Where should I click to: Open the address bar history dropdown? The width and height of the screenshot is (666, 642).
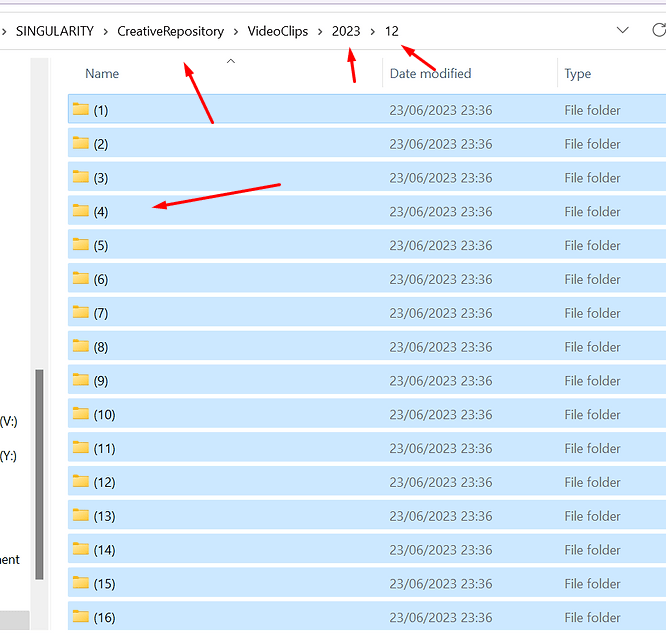tap(622, 30)
